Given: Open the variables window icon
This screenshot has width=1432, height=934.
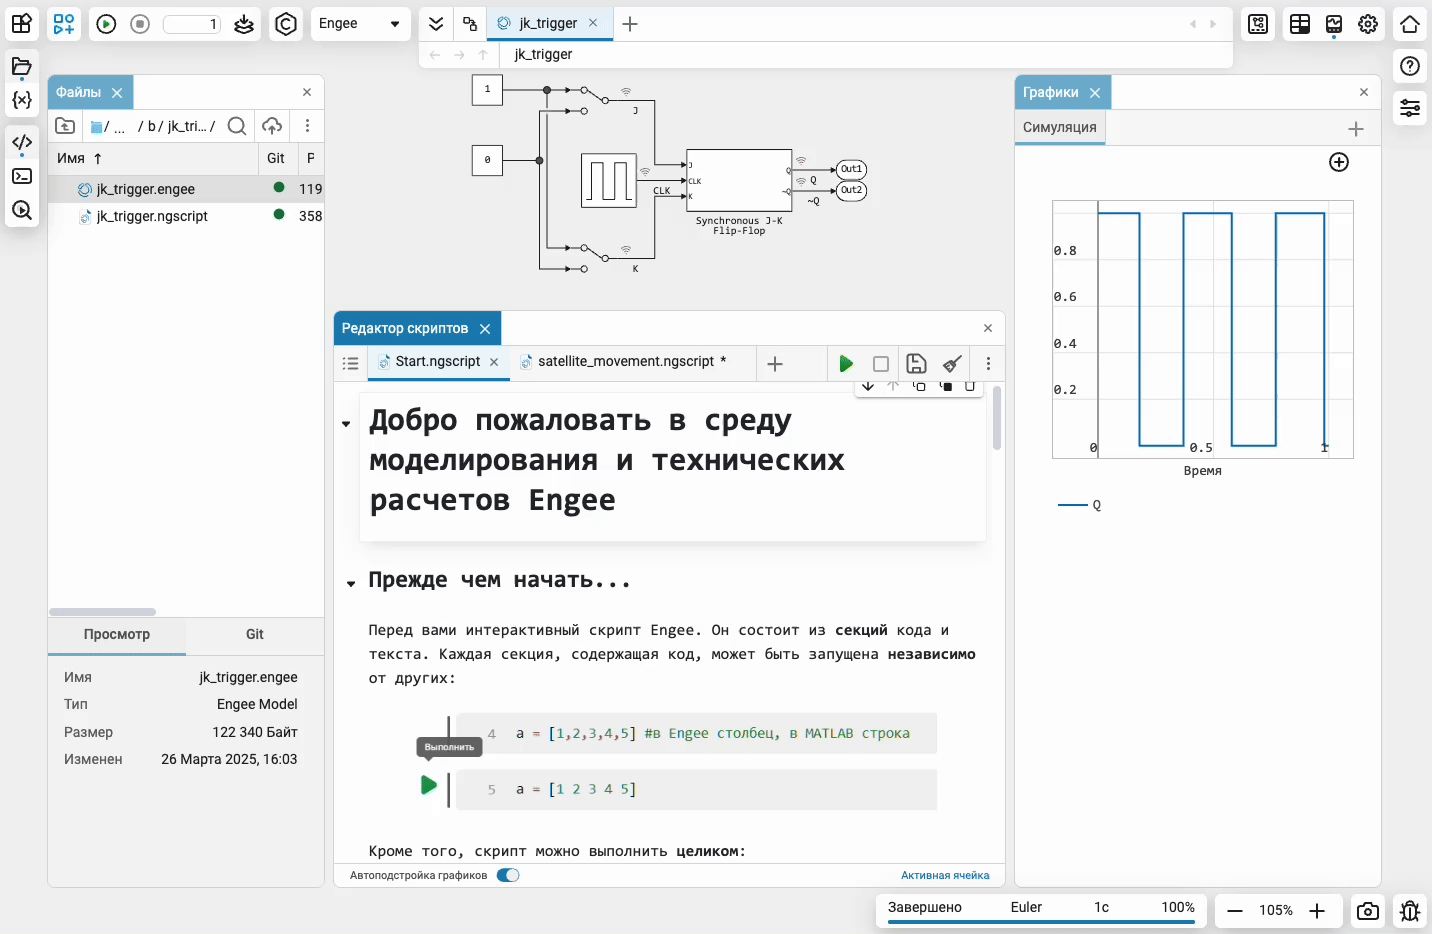Looking at the screenshot, I should coord(22,100).
